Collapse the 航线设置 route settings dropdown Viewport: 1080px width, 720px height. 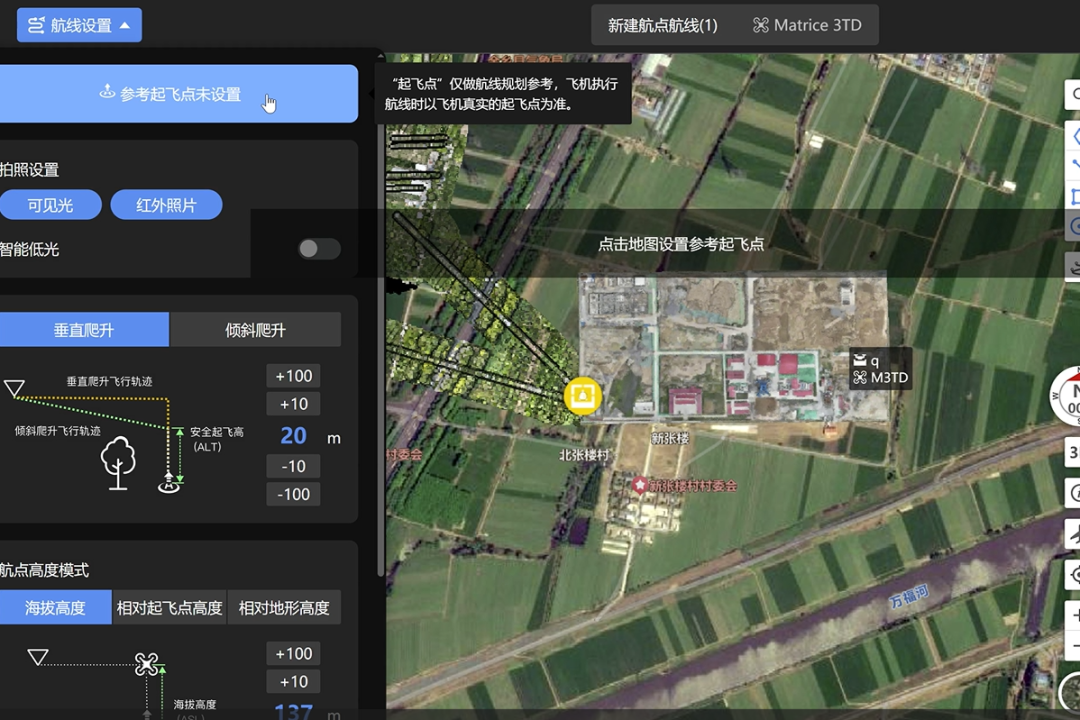pos(79,25)
